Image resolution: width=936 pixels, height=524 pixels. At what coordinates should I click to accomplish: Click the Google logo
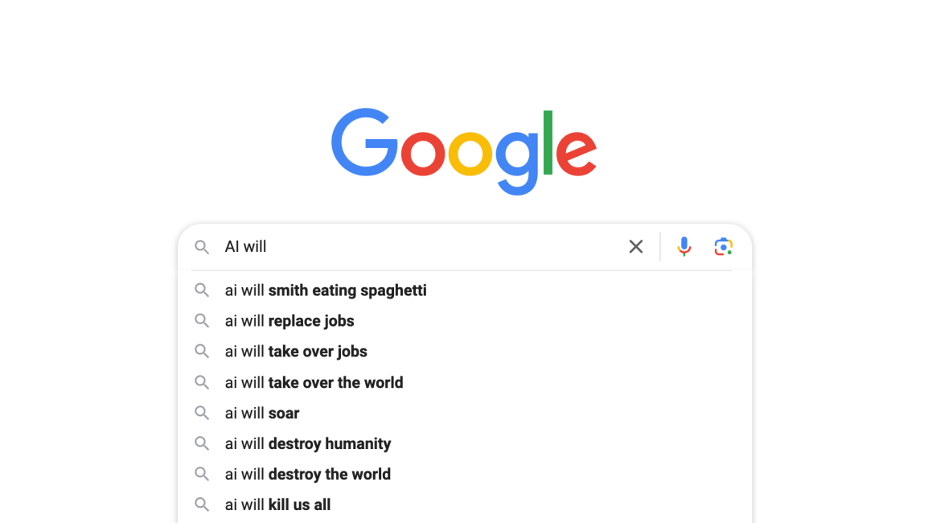click(x=464, y=151)
